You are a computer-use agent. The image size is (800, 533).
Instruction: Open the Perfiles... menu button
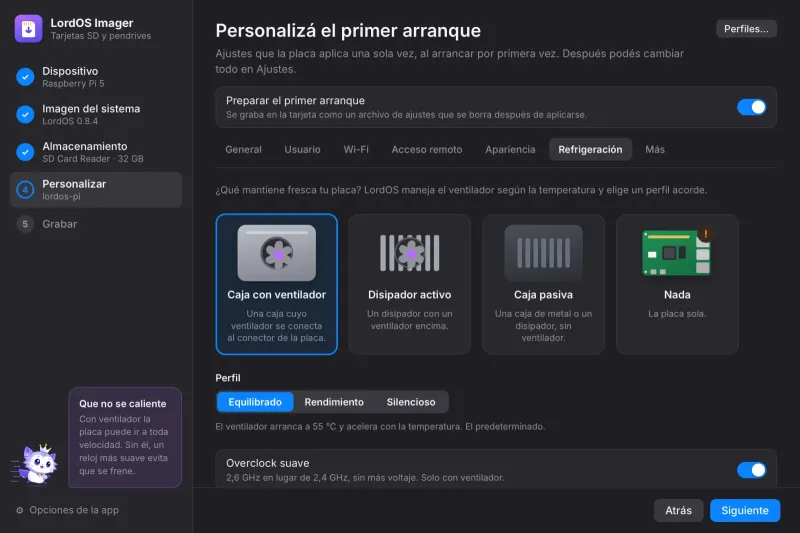746,29
